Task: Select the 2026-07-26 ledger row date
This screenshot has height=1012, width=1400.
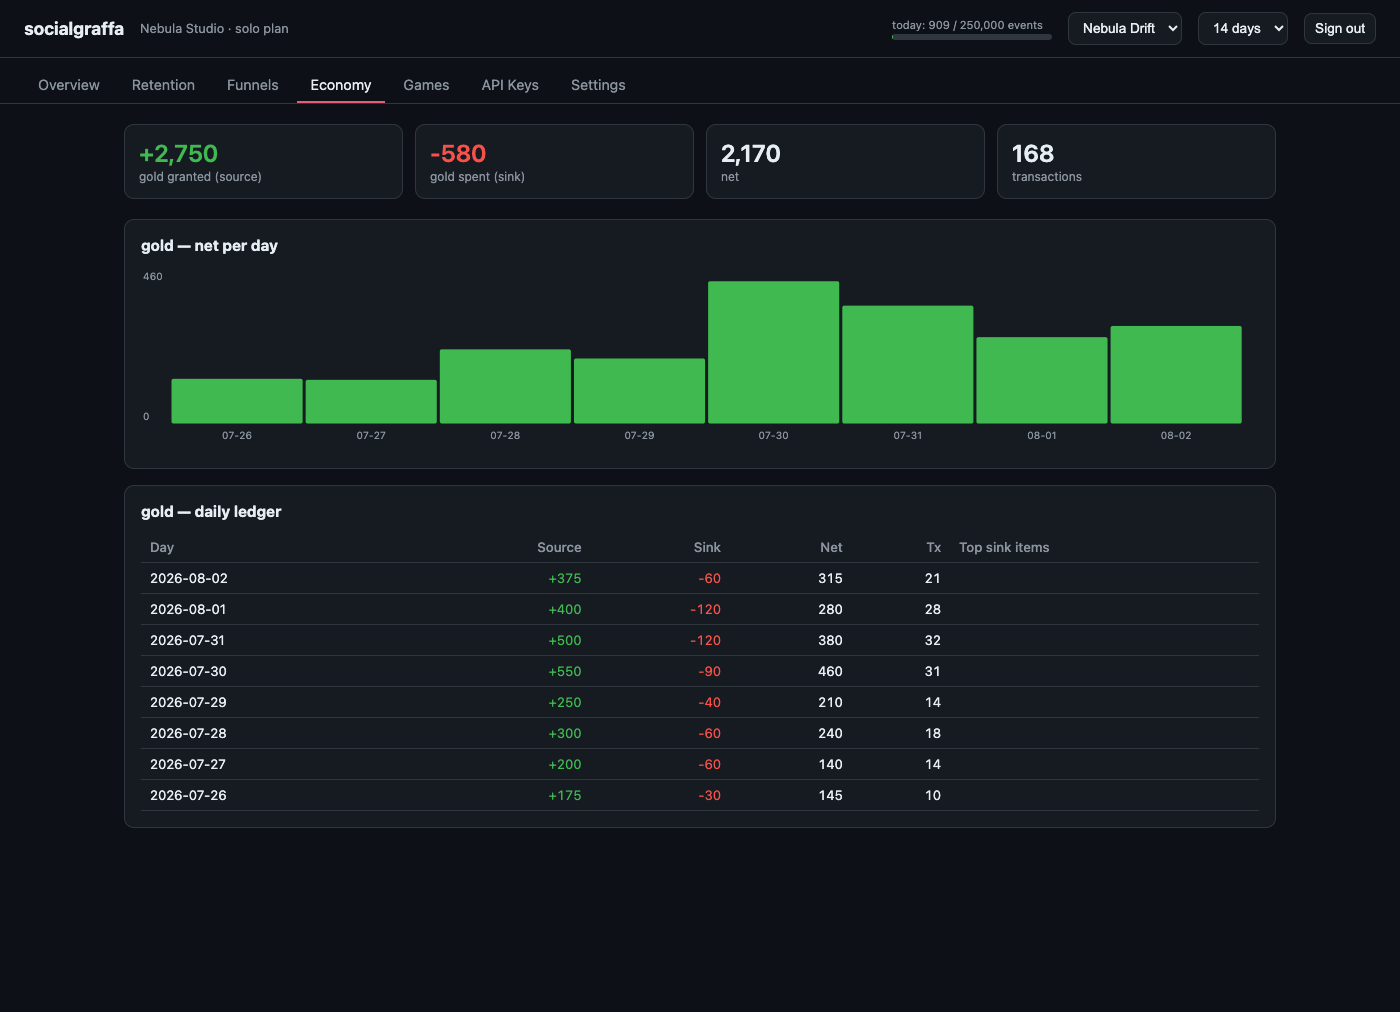Action: [x=188, y=795]
